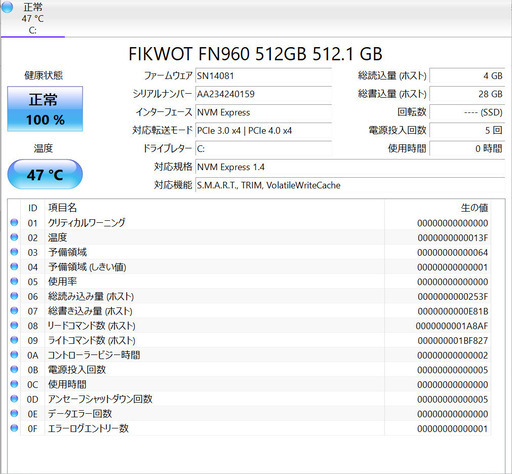The height and width of the screenshot is (474, 512).
Task: Select the リードコマンド数 (ホスト) row
Action: click(x=248, y=325)
